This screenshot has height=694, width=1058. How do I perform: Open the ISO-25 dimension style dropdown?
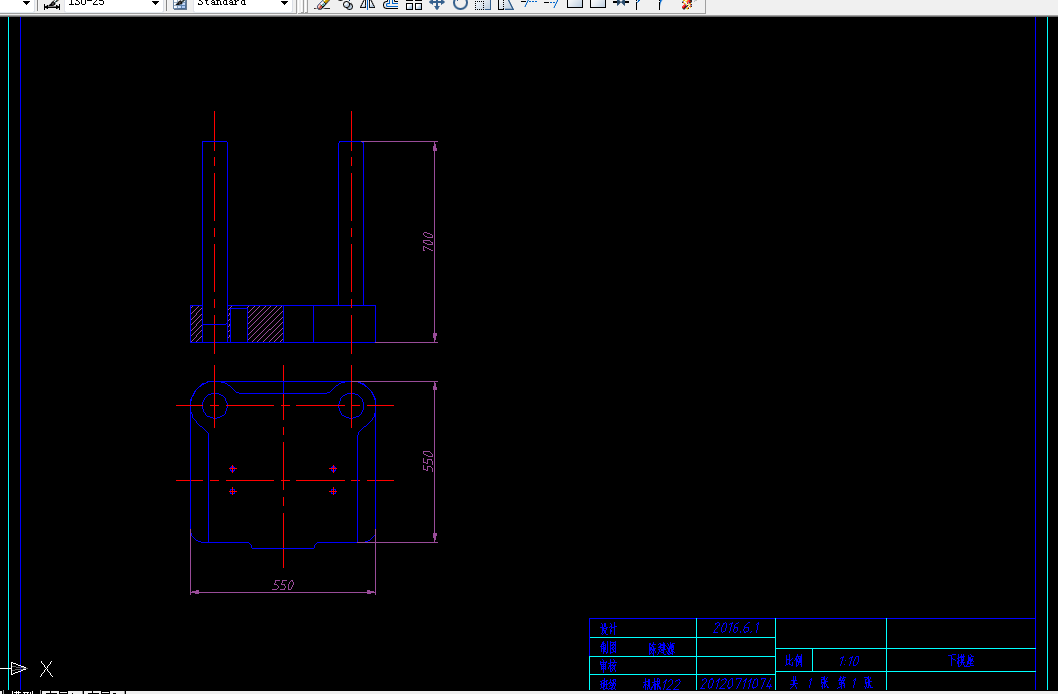pos(155,4)
